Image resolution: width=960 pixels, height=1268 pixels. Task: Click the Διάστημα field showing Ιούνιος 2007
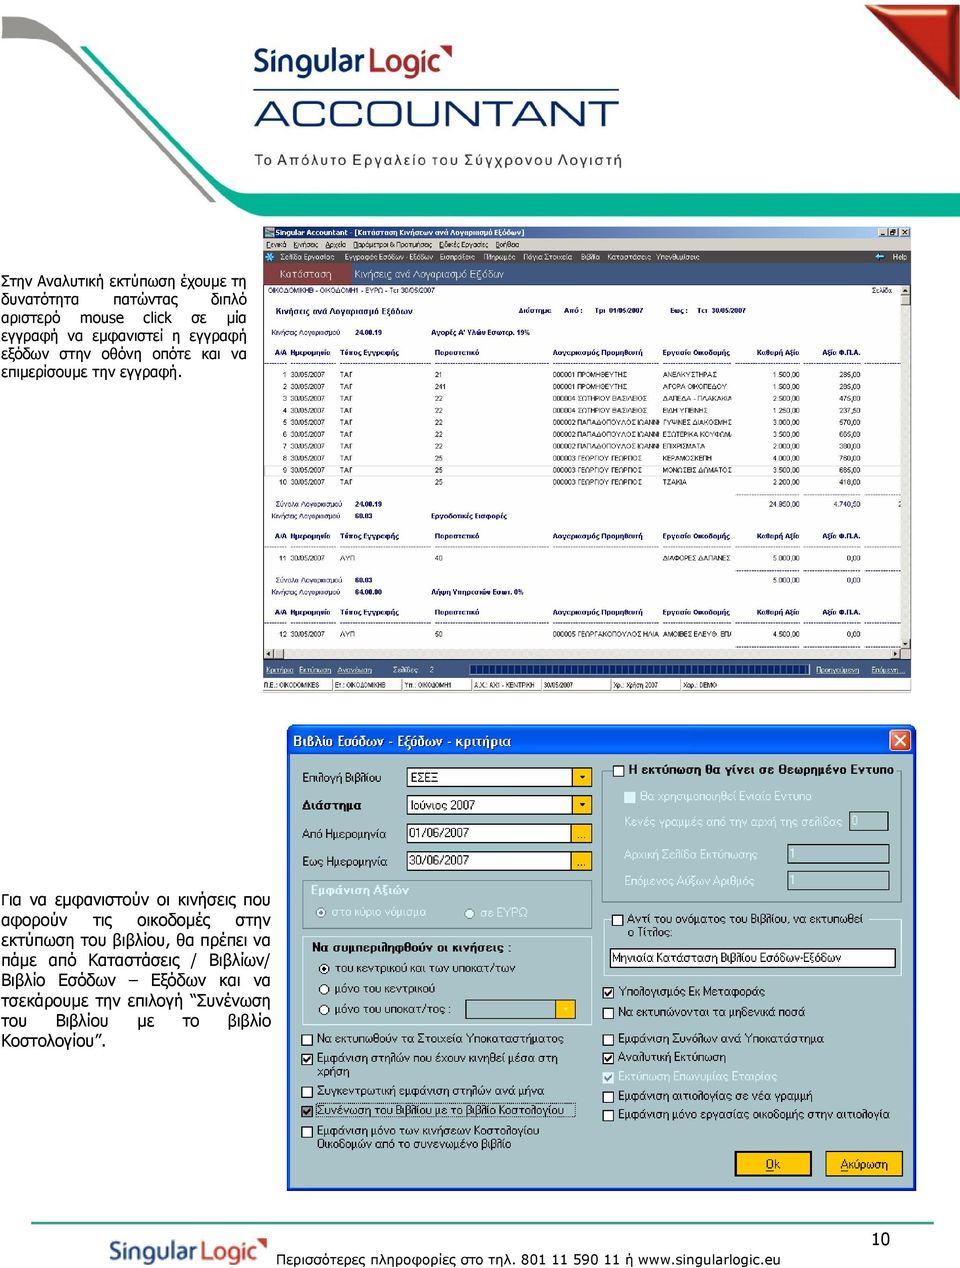click(x=489, y=805)
